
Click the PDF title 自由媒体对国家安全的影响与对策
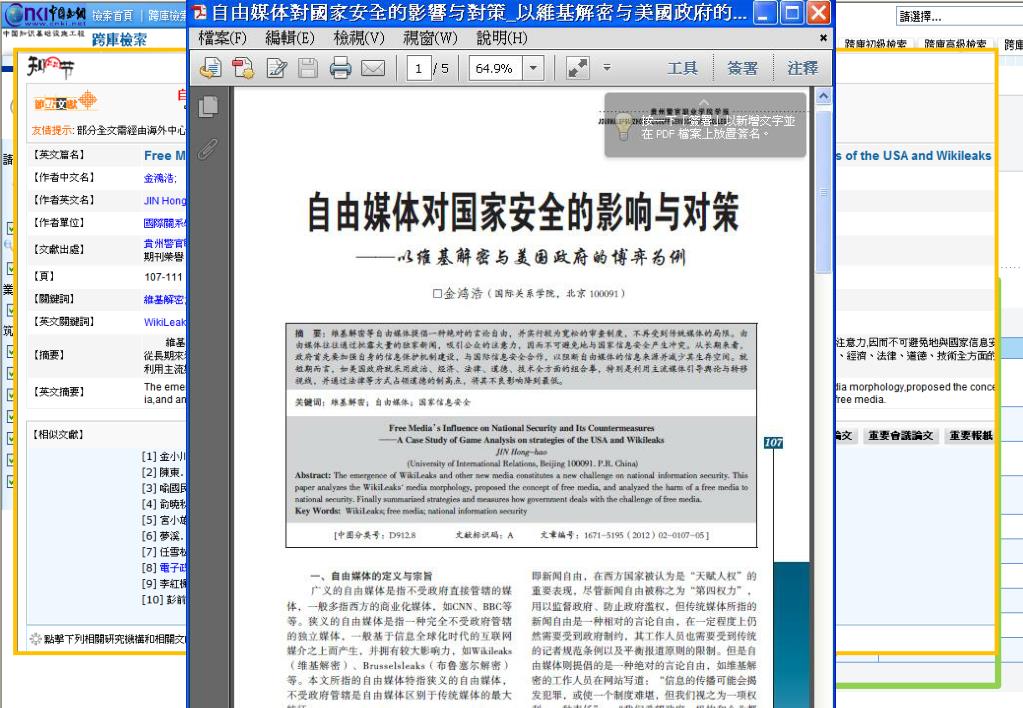(523, 212)
